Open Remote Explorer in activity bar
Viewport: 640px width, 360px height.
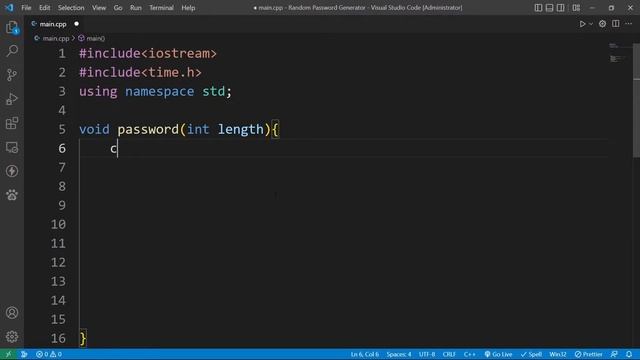coord(12,147)
